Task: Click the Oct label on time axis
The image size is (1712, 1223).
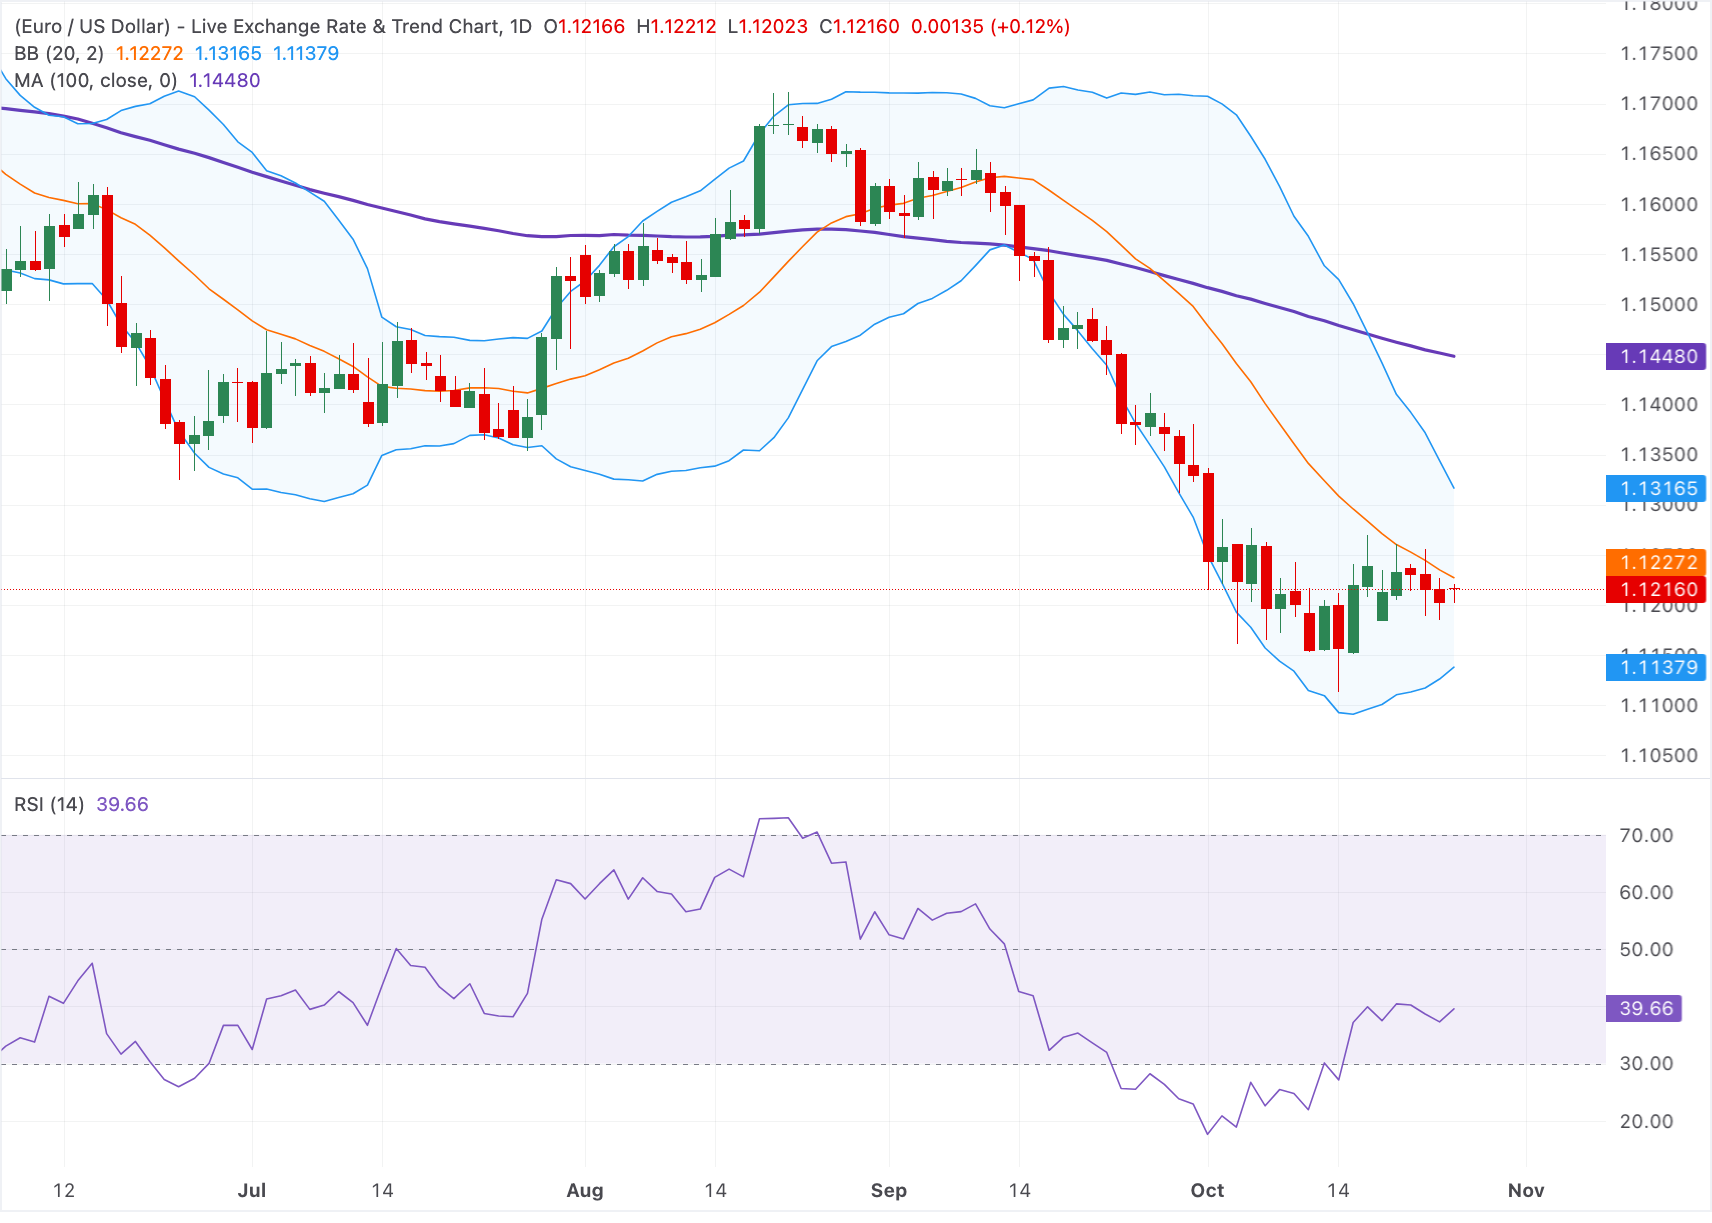Action: point(1207,1191)
